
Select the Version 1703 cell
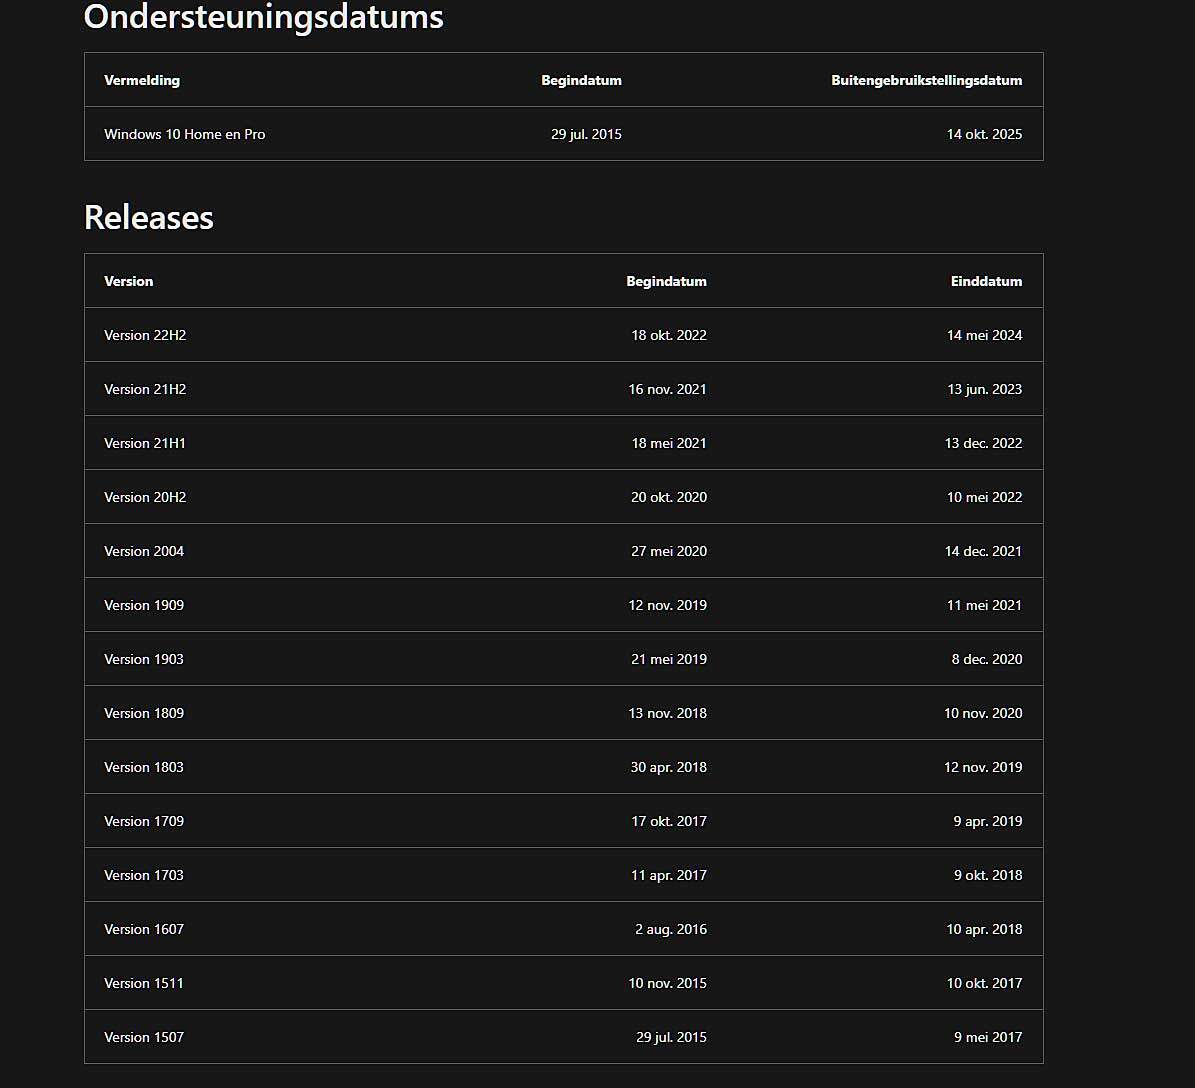coord(144,876)
